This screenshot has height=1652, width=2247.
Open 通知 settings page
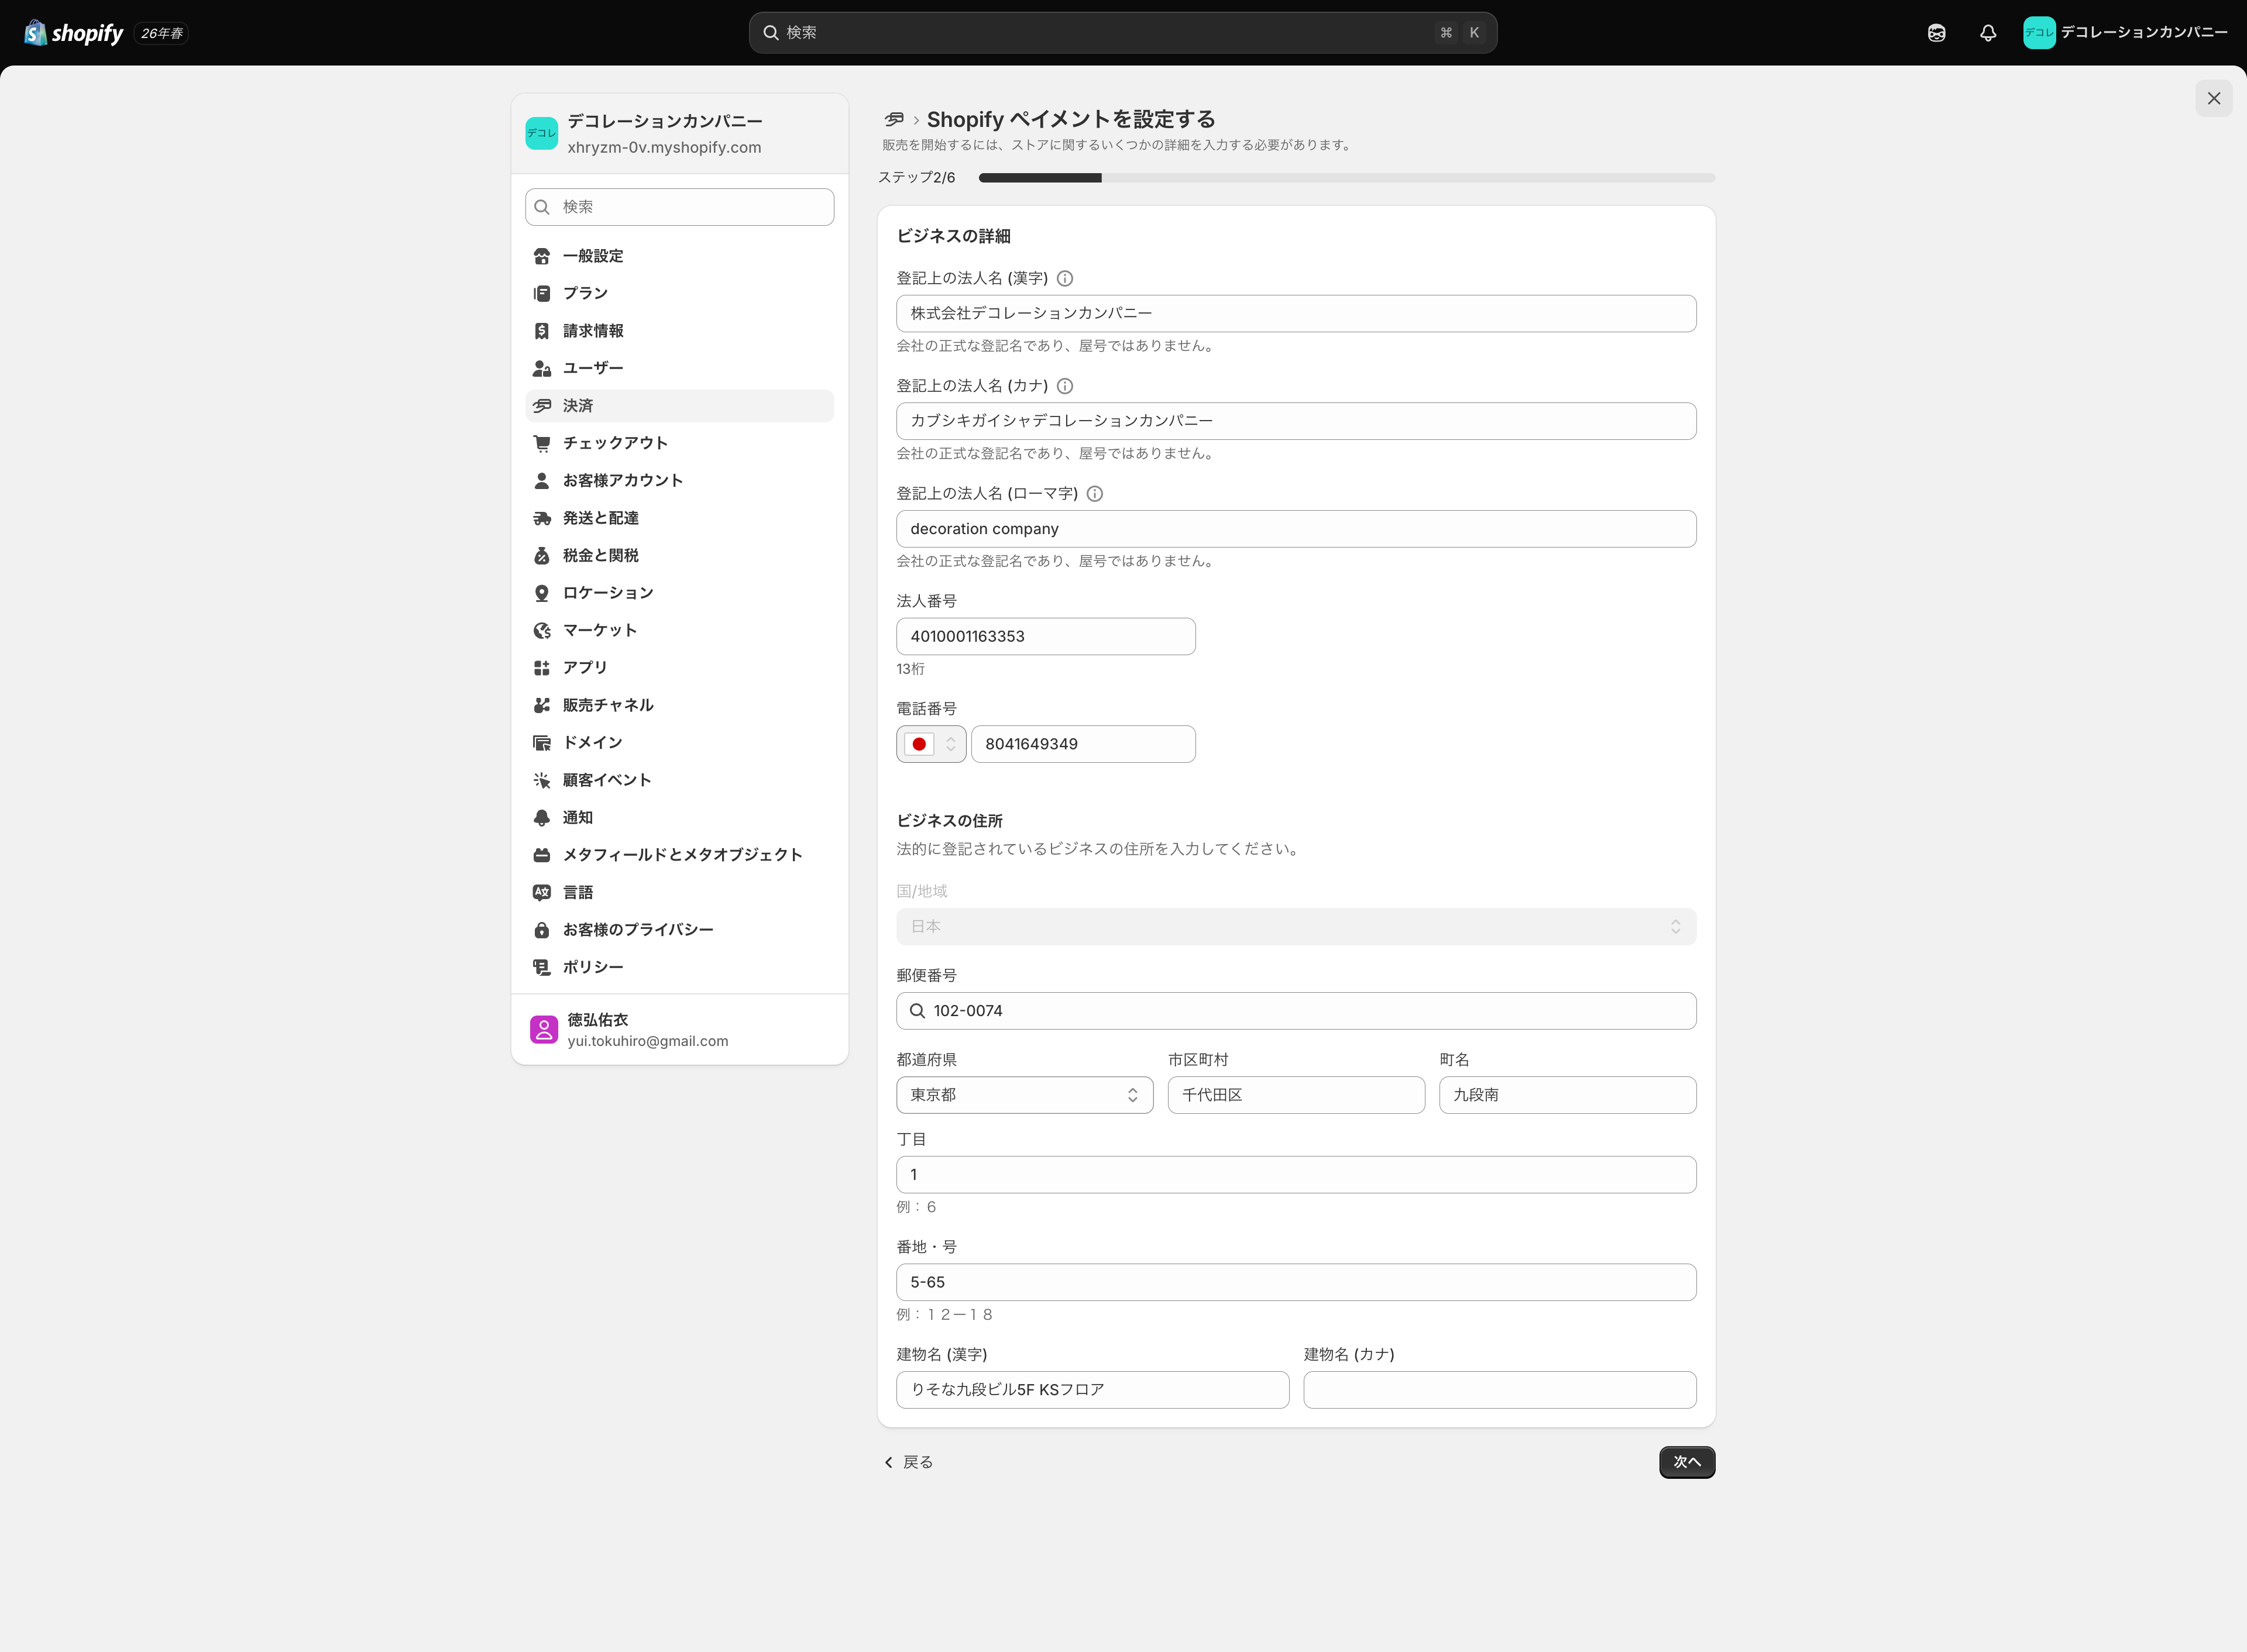tap(680, 818)
